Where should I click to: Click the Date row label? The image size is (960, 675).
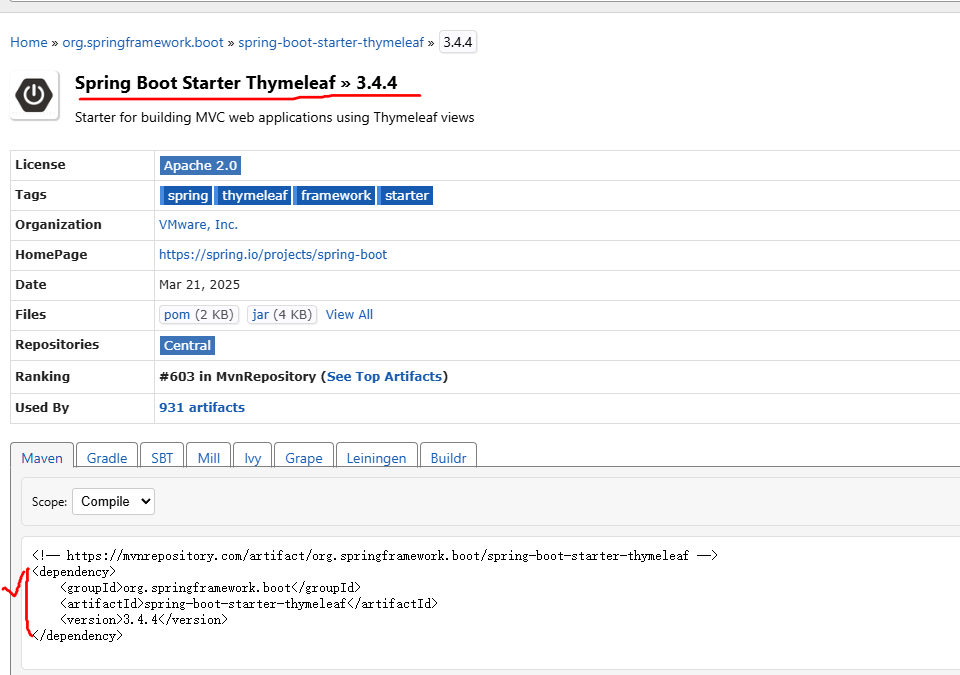pyautogui.click(x=31, y=285)
